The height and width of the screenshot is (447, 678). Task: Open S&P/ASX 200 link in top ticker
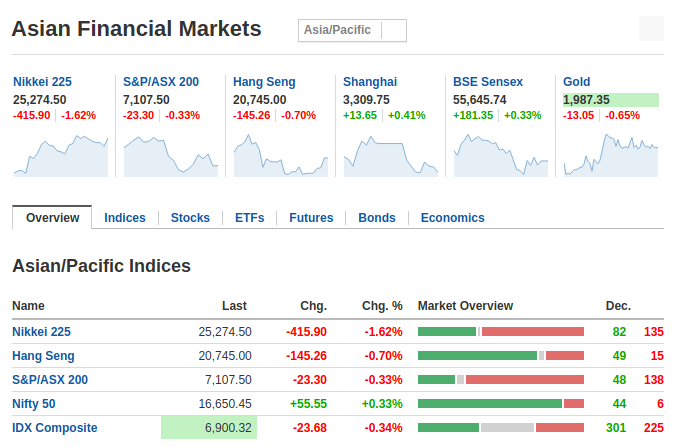(x=161, y=82)
